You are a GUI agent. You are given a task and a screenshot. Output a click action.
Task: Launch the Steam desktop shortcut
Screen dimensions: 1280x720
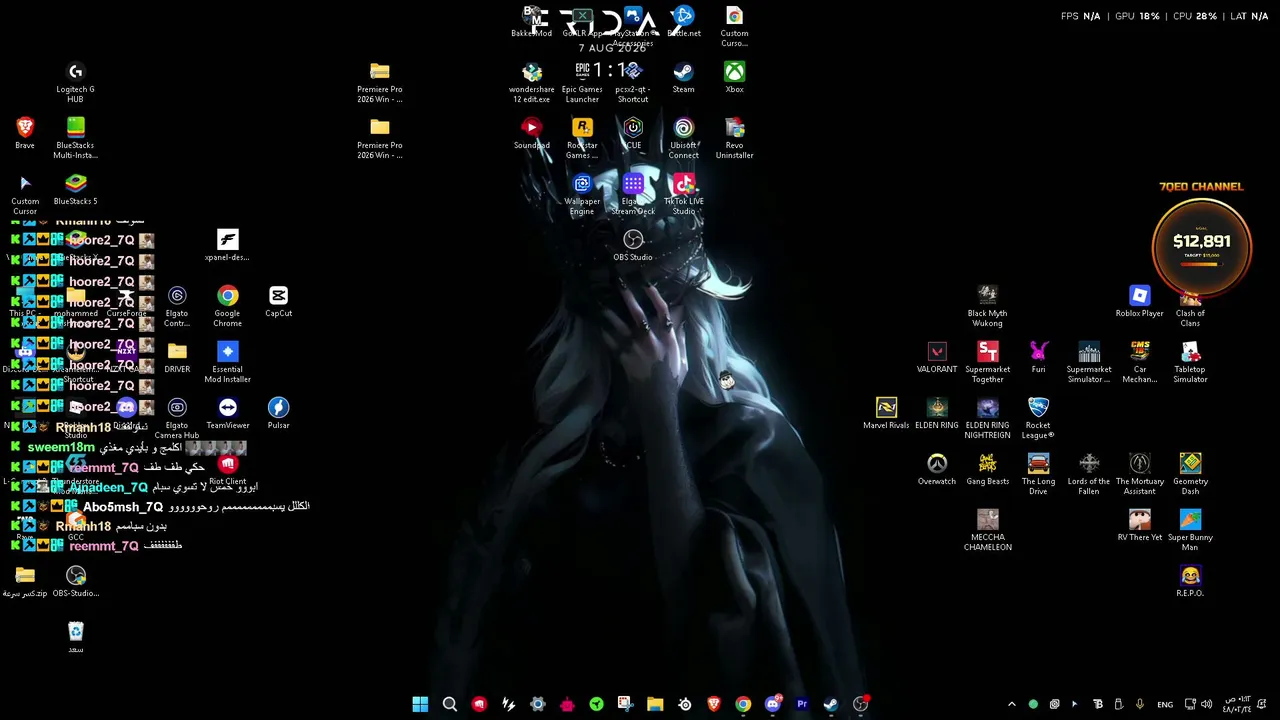[x=683, y=77]
